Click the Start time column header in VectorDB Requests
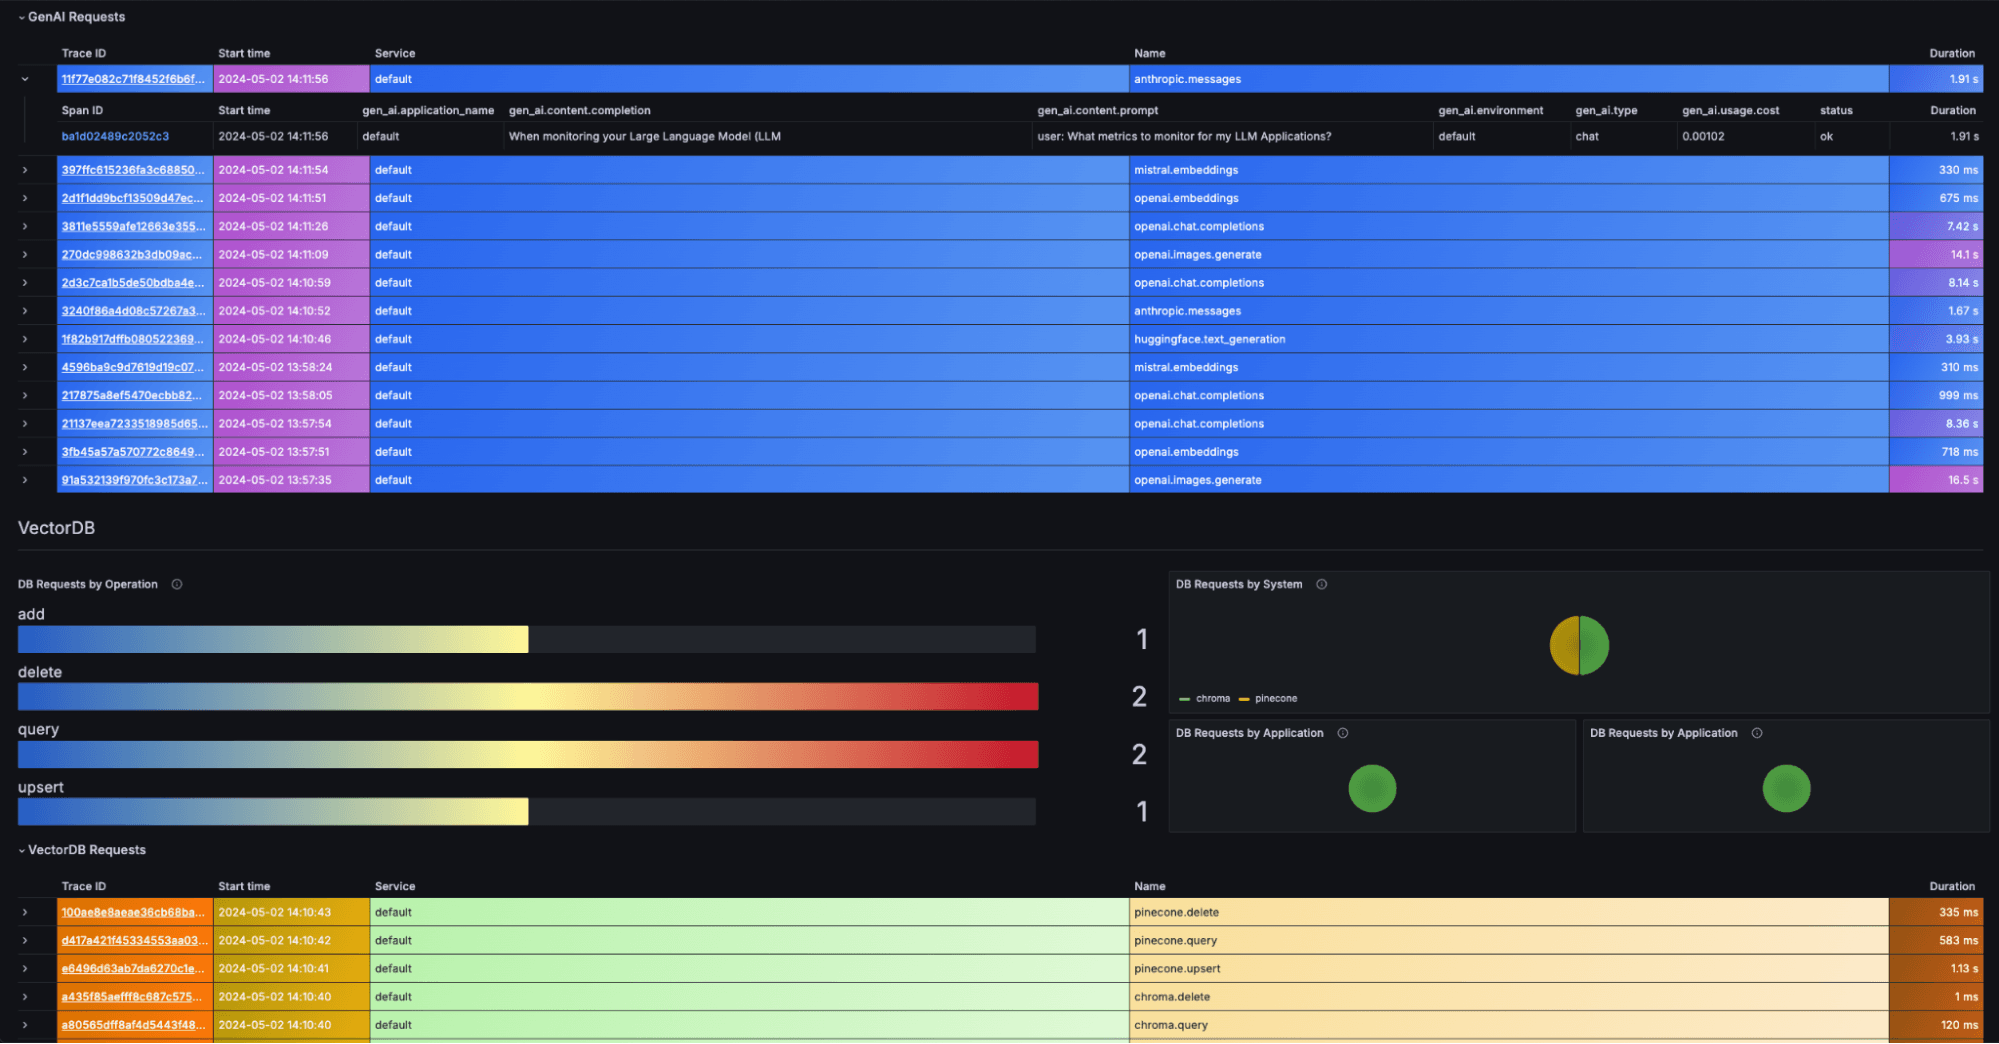The image size is (1999, 1044). [243, 886]
